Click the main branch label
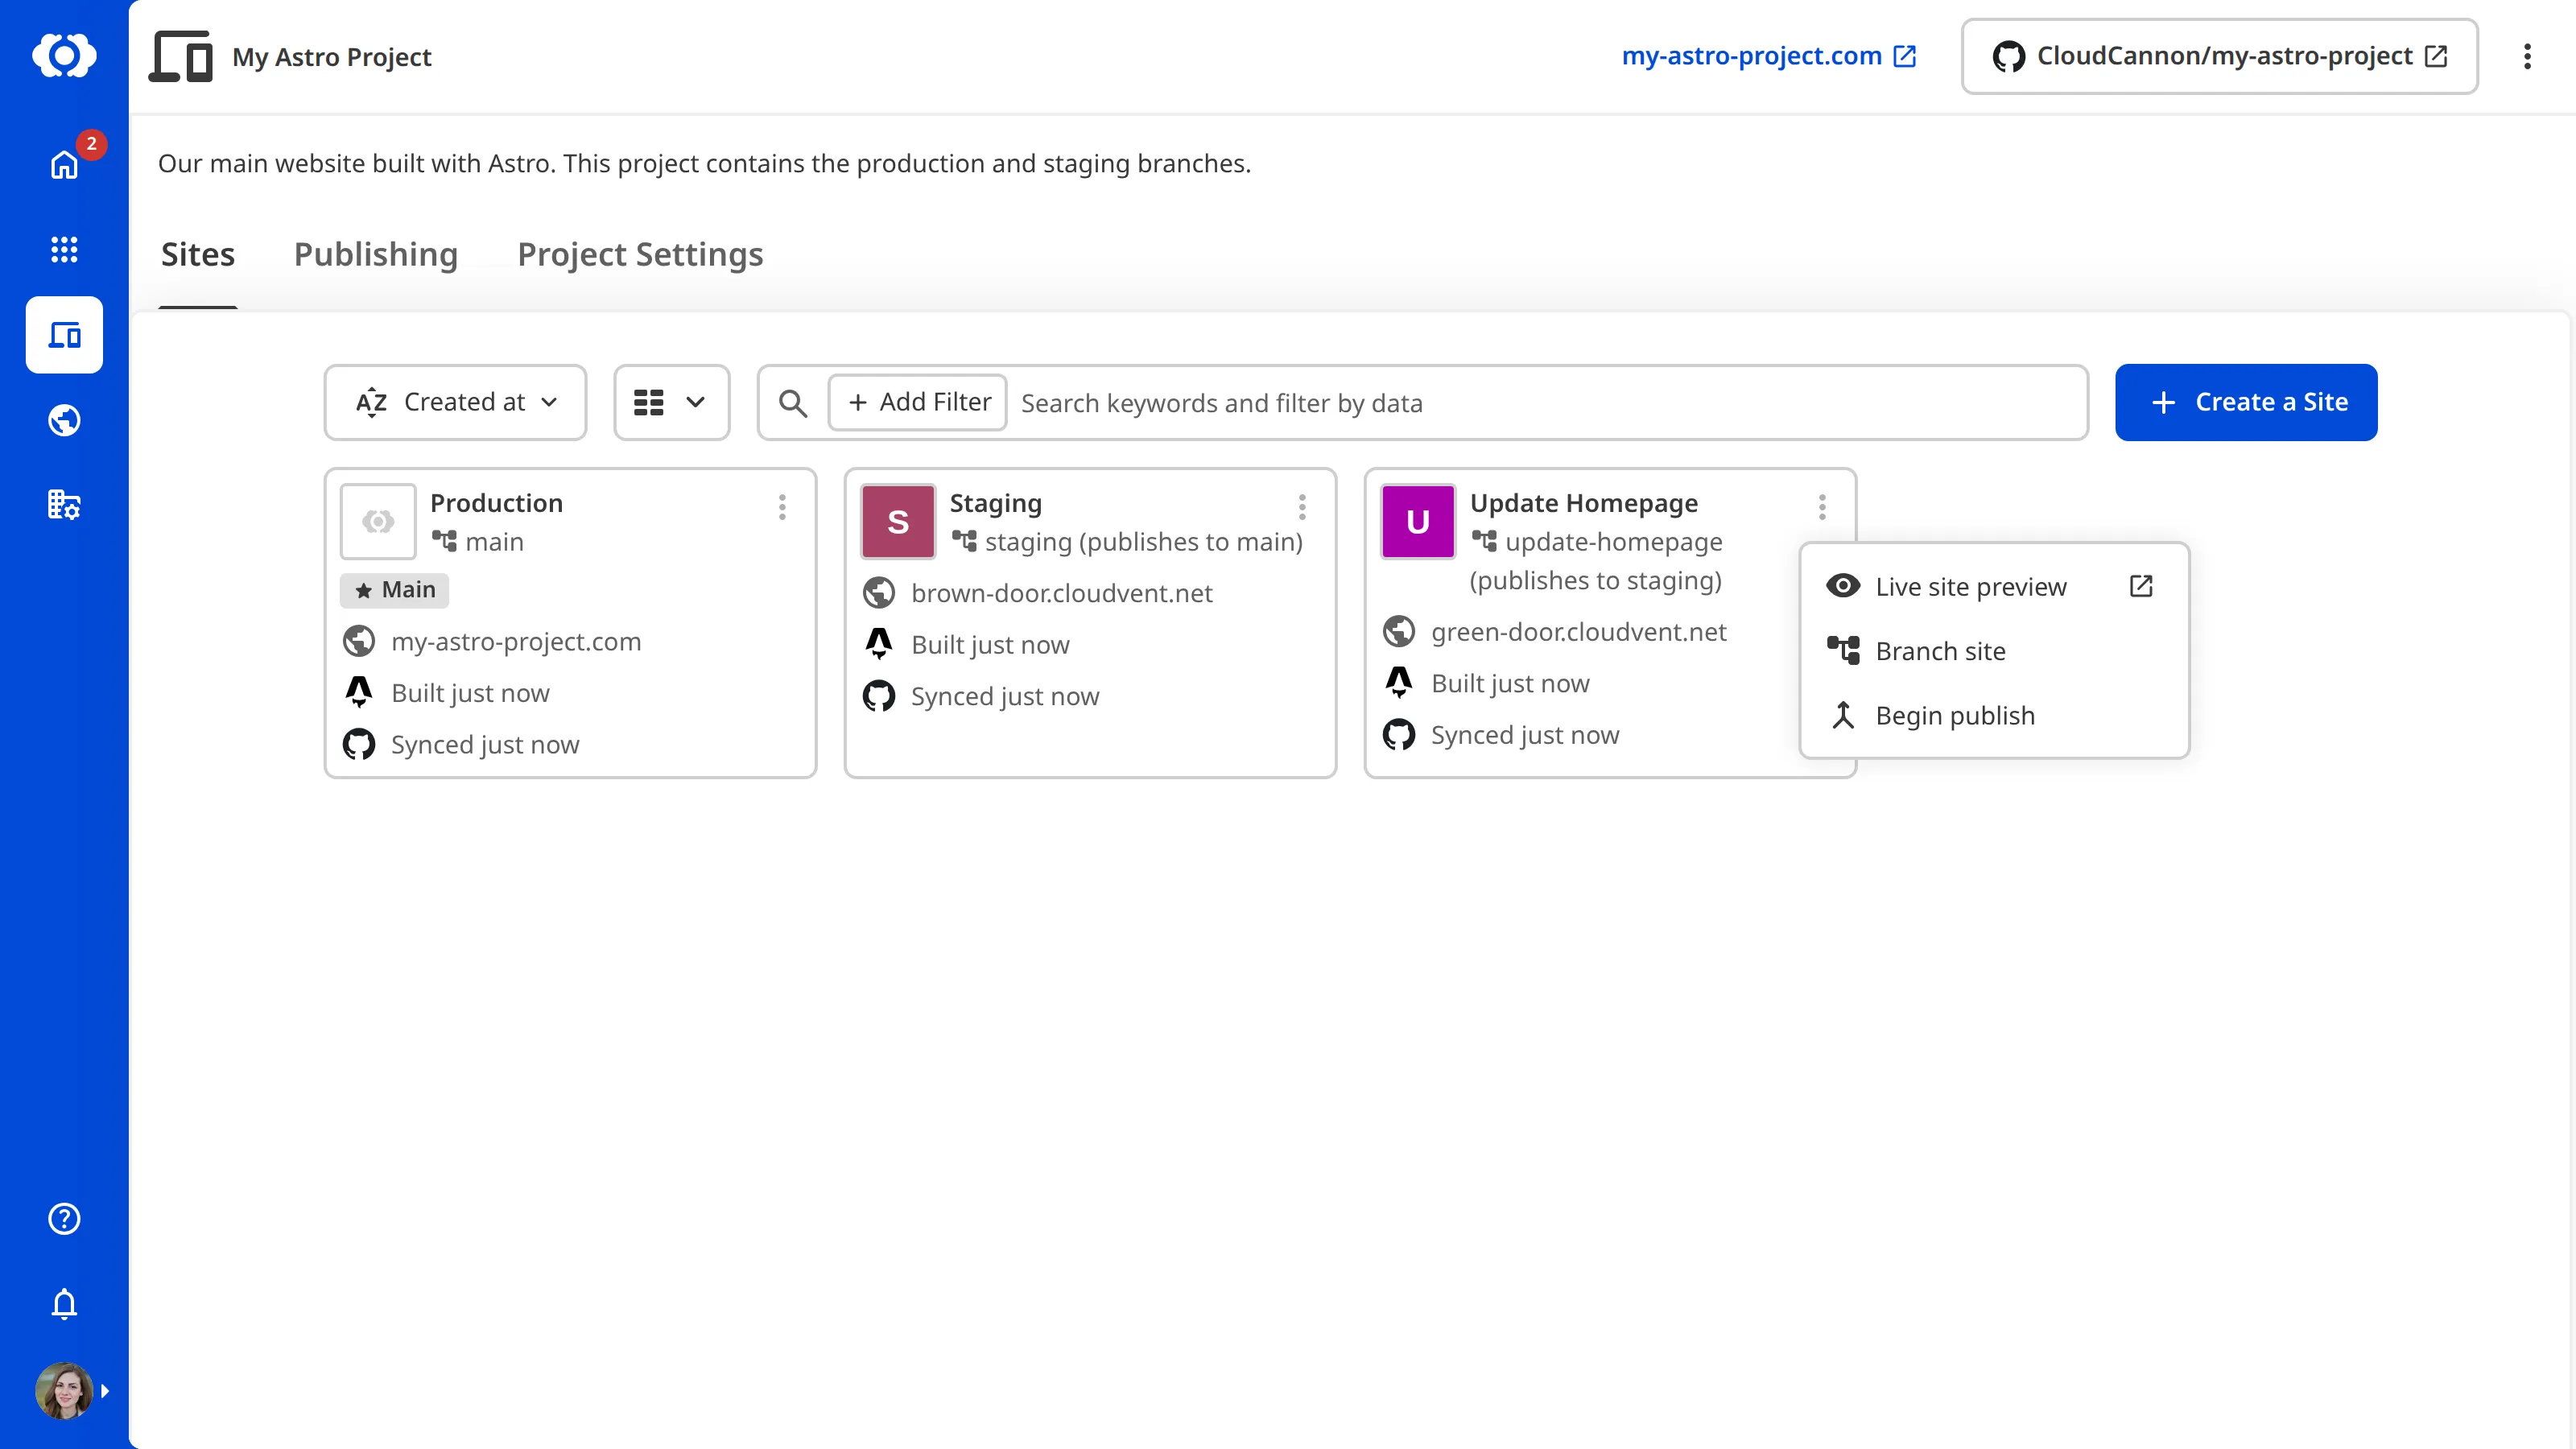This screenshot has width=2576, height=1449. (494, 542)
